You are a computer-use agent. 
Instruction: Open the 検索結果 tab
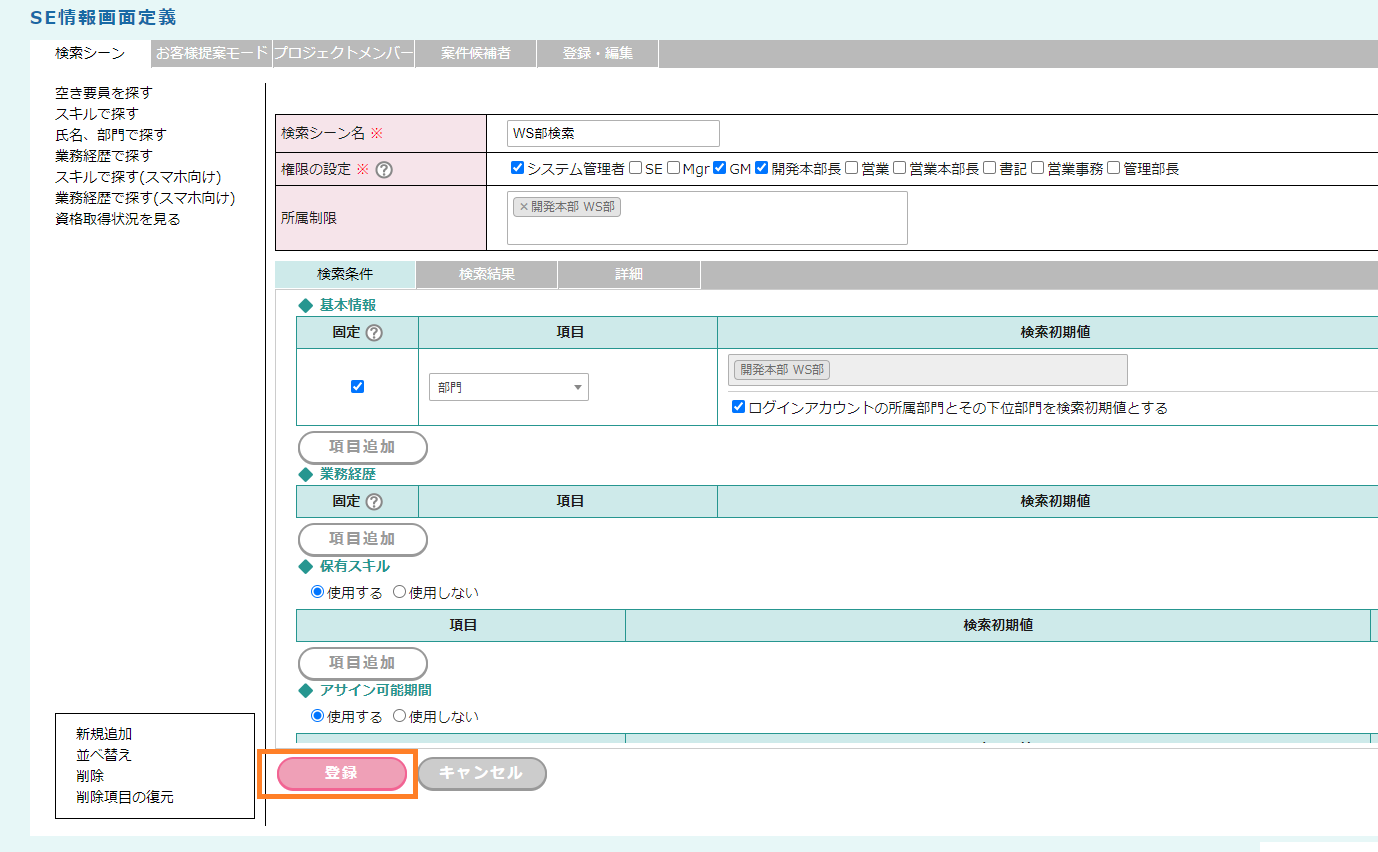pos(486,274)
